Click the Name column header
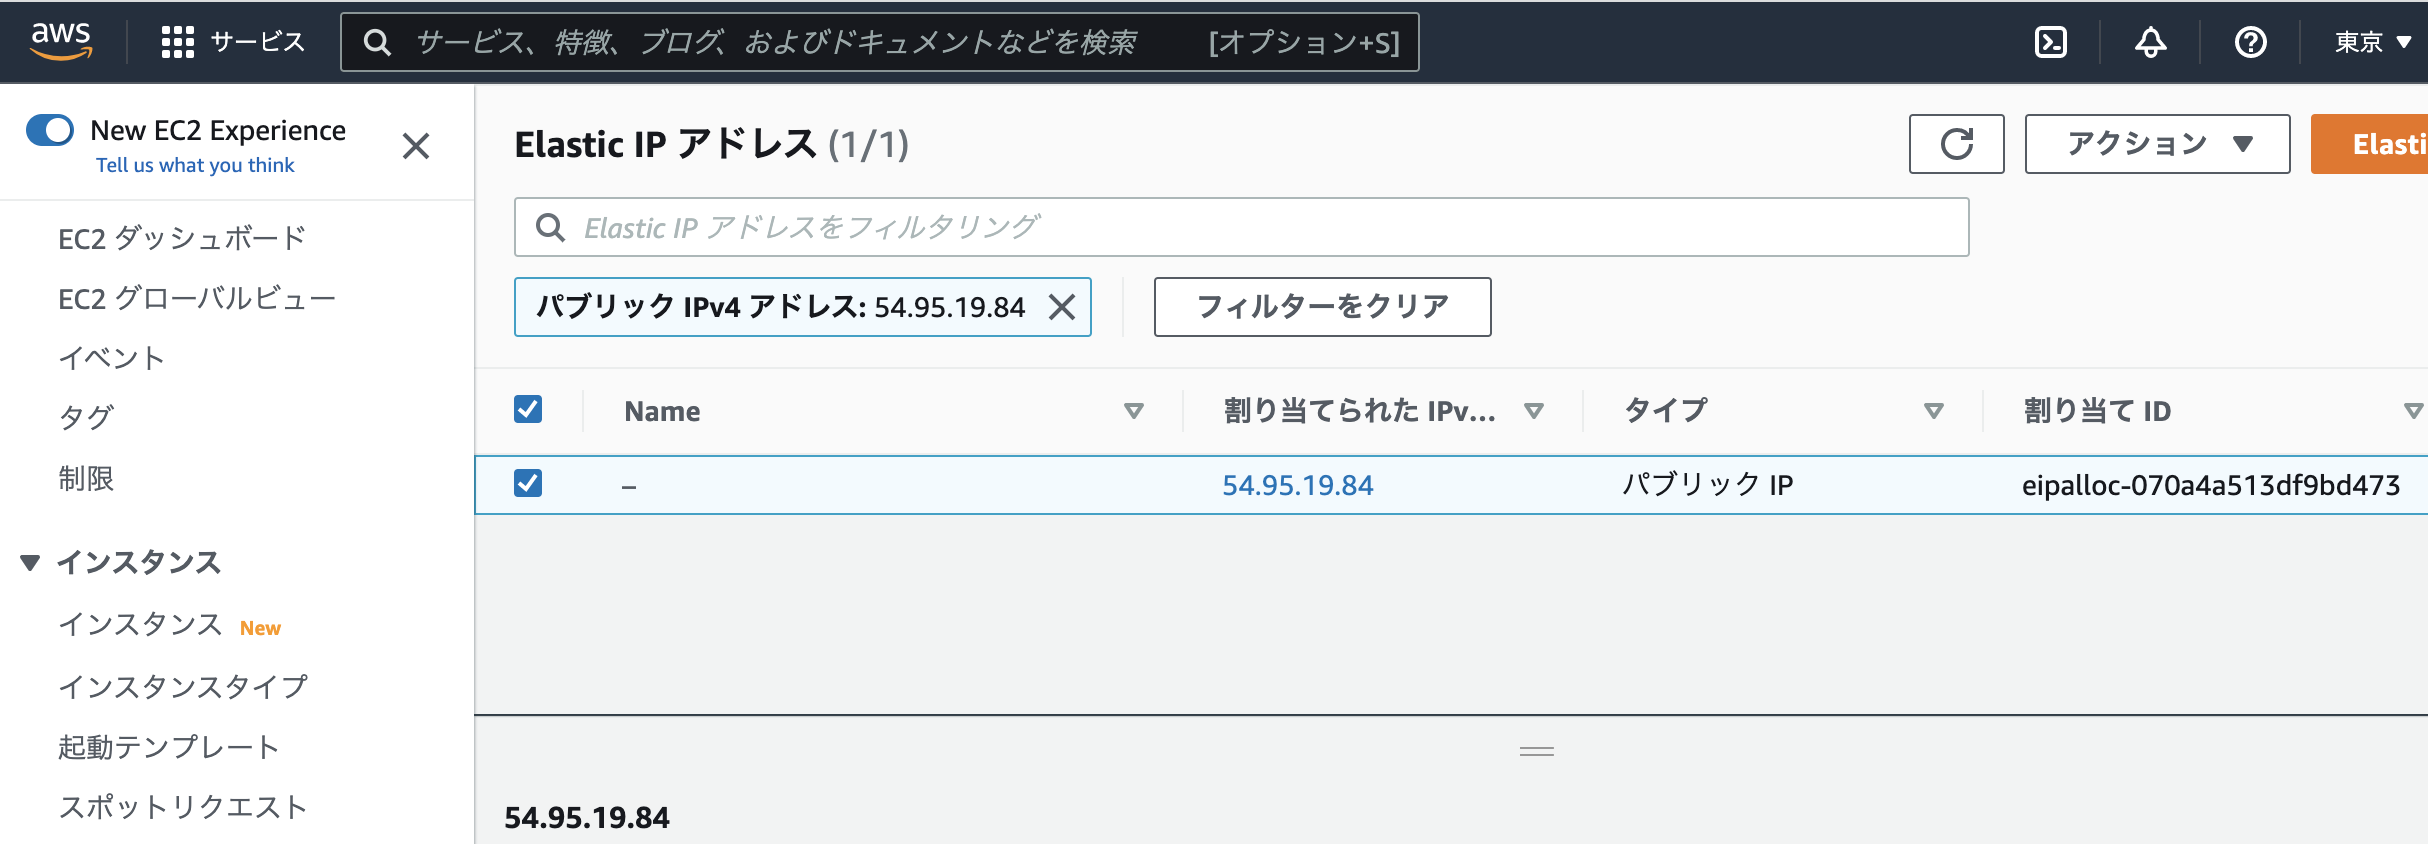Image resolution: width=2428 pixels, height=844 pixels. pyautogui.click(x=662, y=411)
